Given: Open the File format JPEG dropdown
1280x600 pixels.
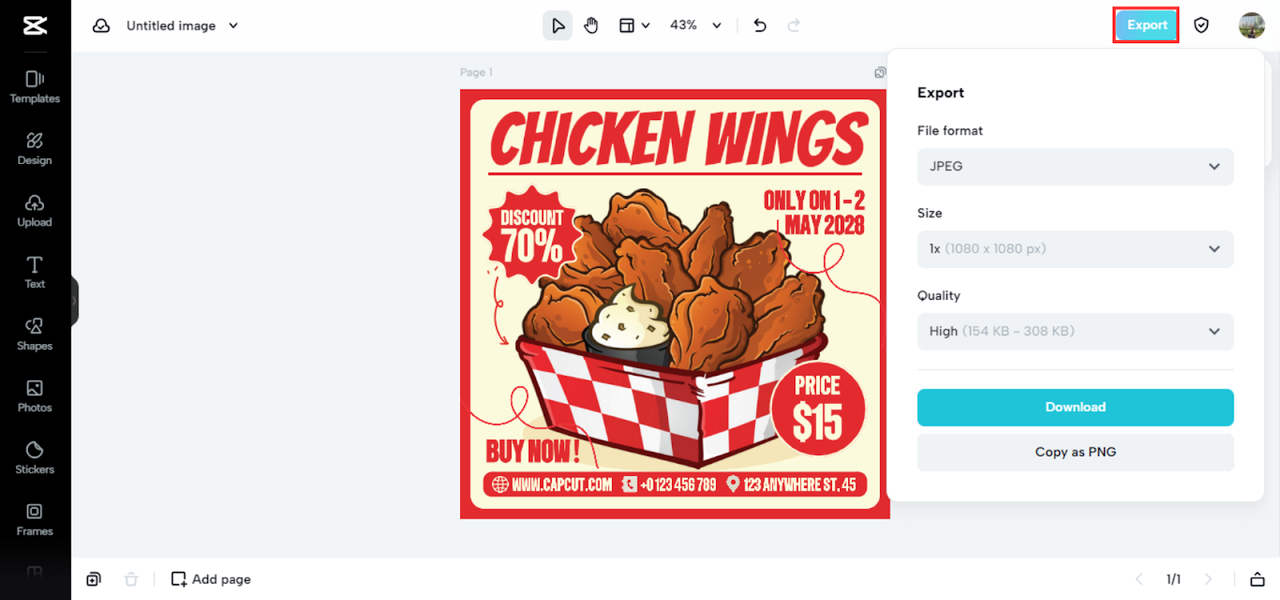Looking at the screenshot, I should (x=1075, y=166).
